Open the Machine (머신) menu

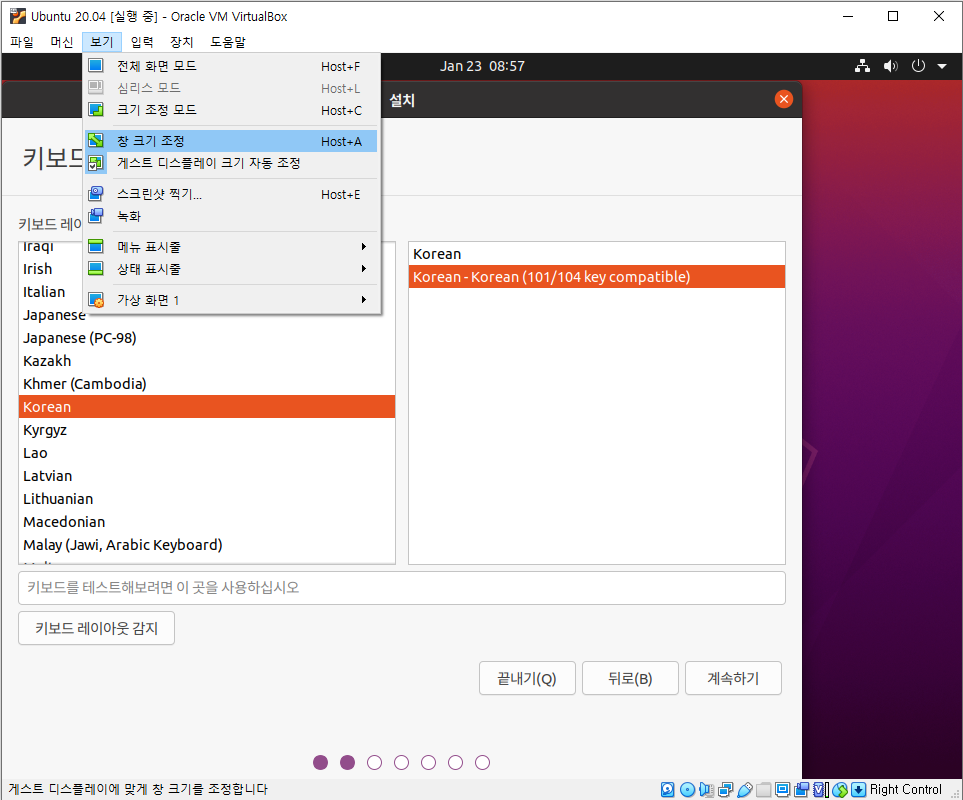(61, 42)
